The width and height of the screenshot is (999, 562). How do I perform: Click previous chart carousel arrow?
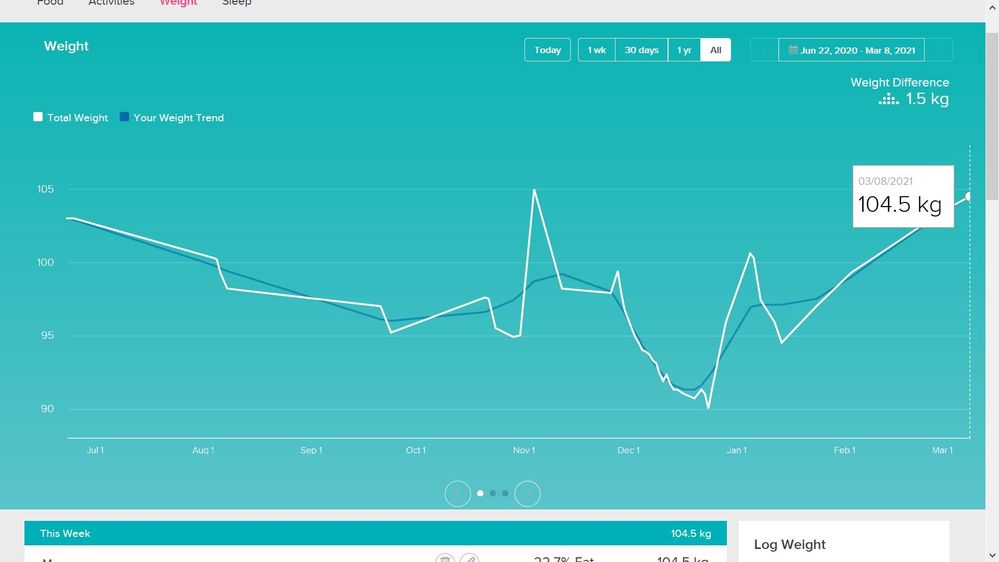[458, 493]
